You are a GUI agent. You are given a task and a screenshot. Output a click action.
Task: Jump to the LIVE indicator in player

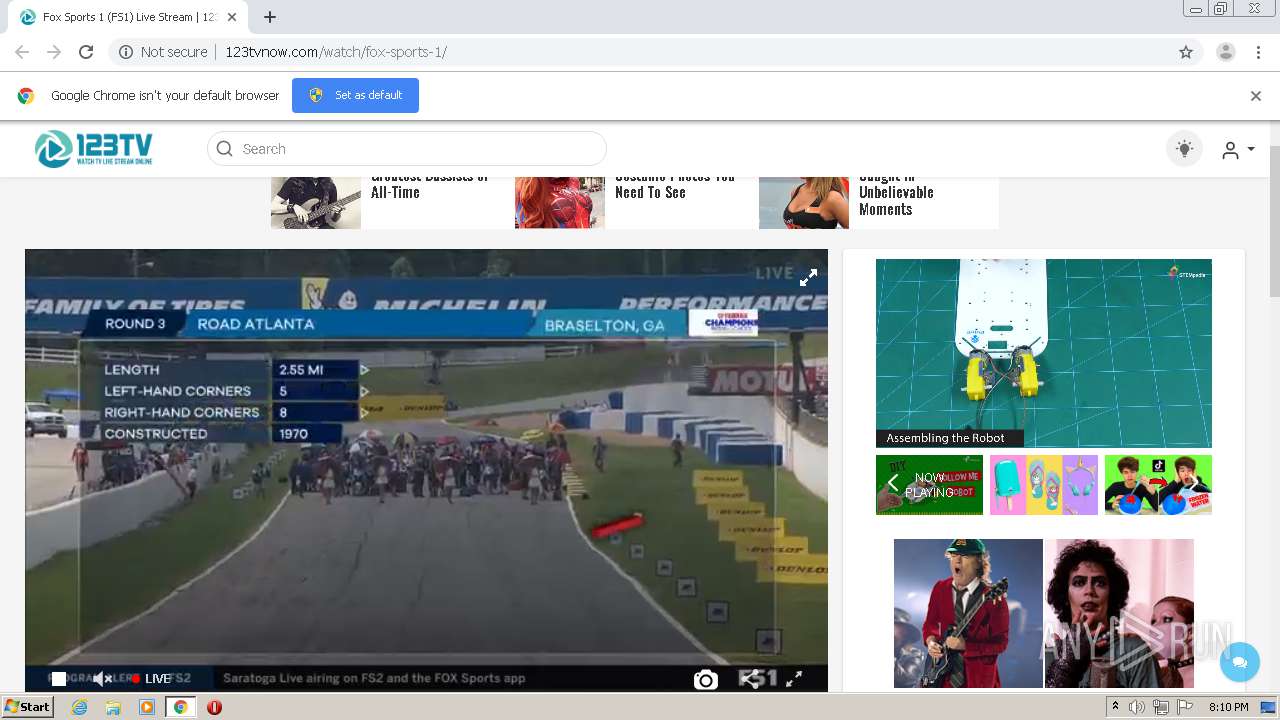pos(151,679)
